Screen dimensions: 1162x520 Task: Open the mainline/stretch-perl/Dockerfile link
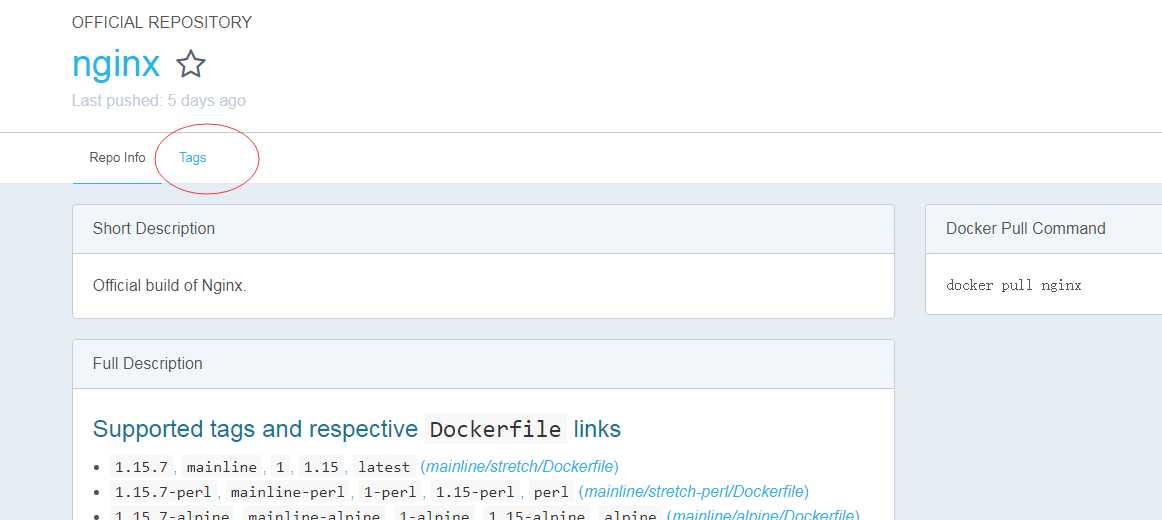coord(694,492)
